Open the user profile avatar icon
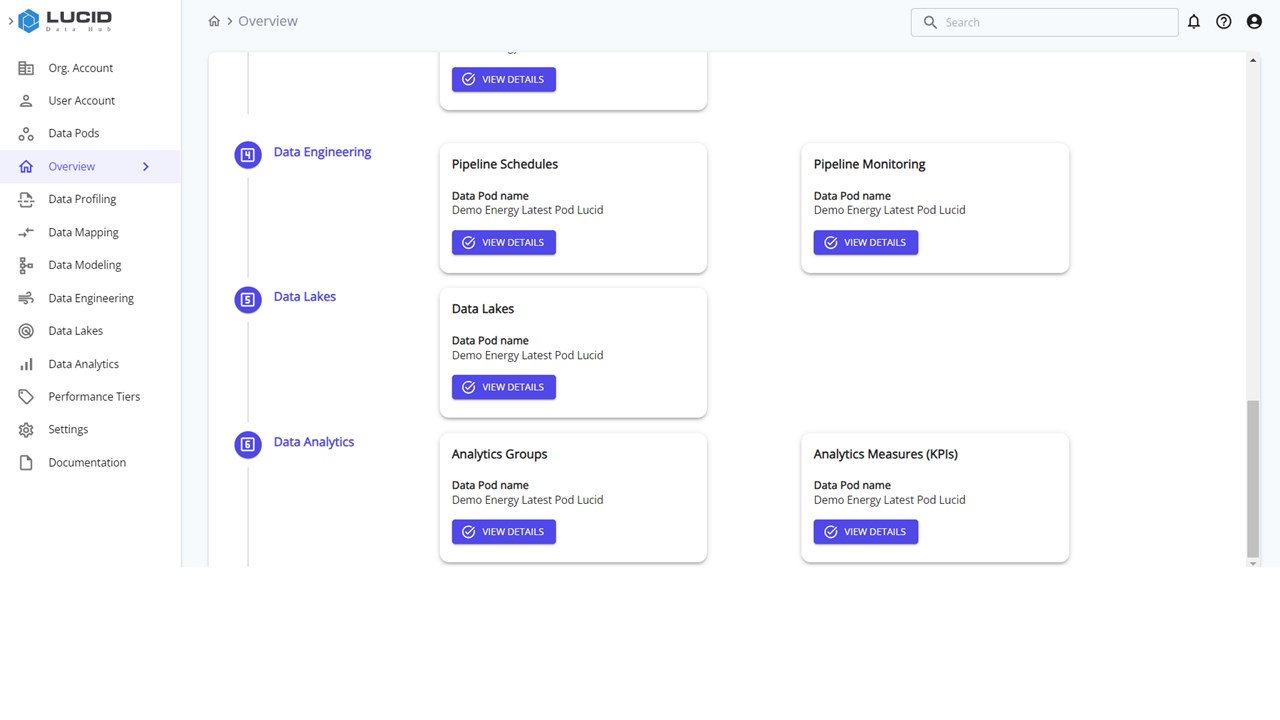This screenshot has height=720, width=1280. coord(1254,21)
